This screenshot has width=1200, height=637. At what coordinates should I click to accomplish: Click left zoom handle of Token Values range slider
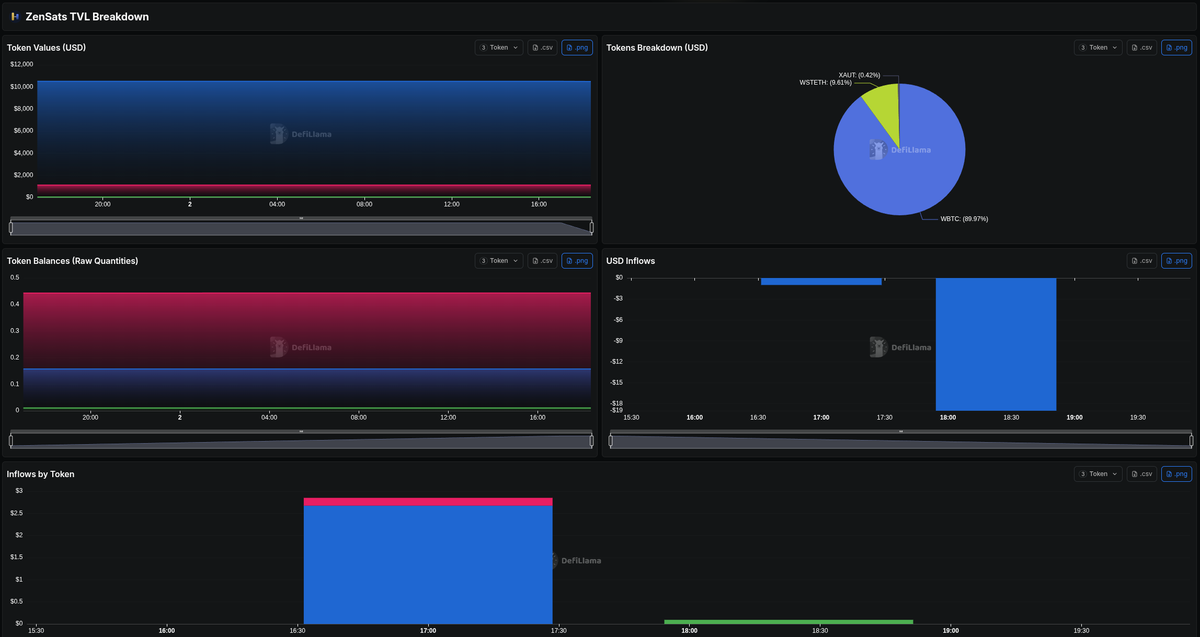11,227
